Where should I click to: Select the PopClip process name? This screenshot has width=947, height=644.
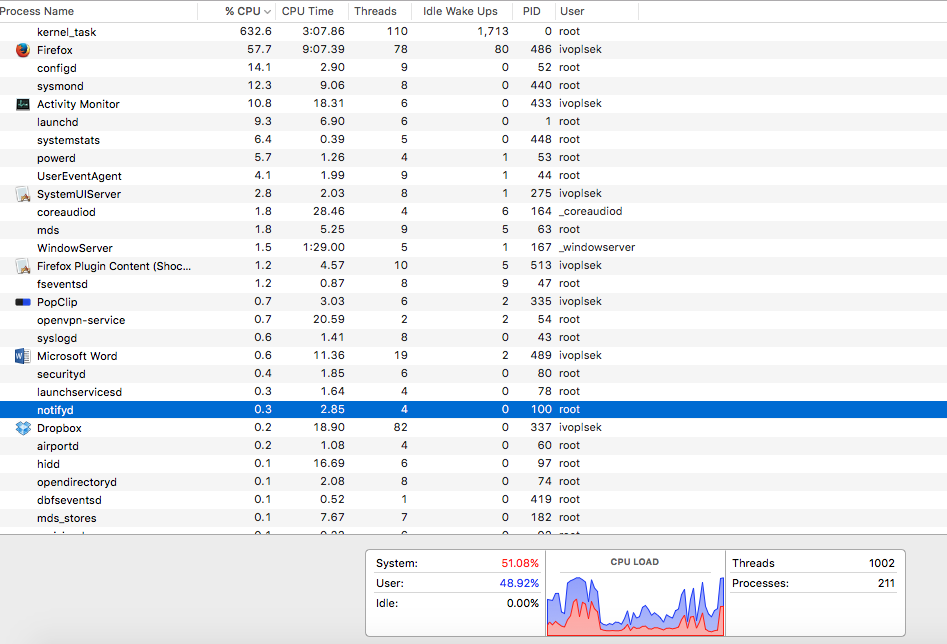click(57, 302)
